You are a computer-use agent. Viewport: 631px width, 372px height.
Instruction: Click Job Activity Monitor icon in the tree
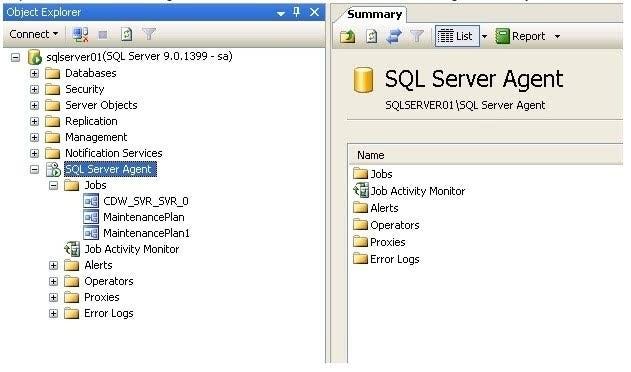[x=72, y=249]
